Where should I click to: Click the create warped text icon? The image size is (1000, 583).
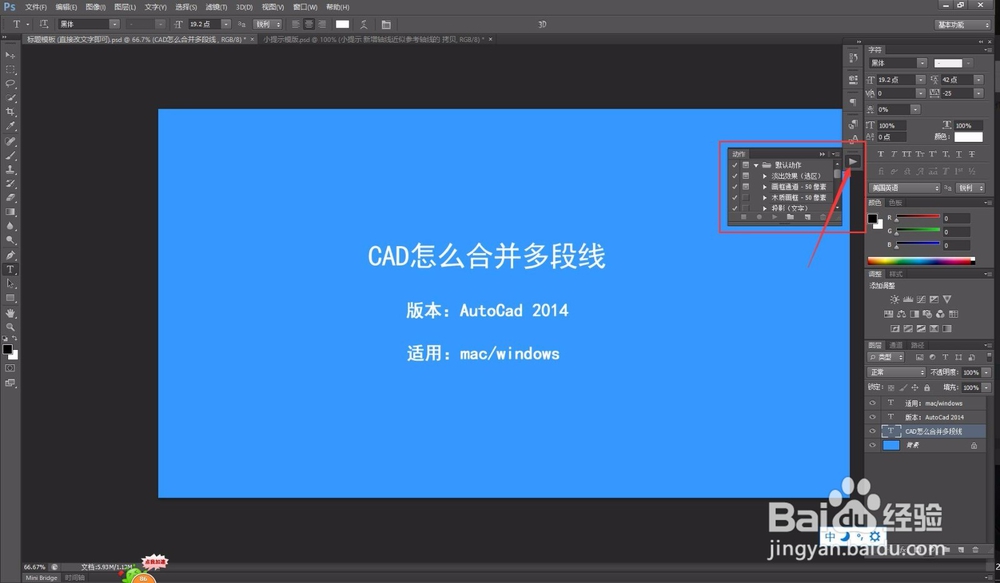coord(364,24)
